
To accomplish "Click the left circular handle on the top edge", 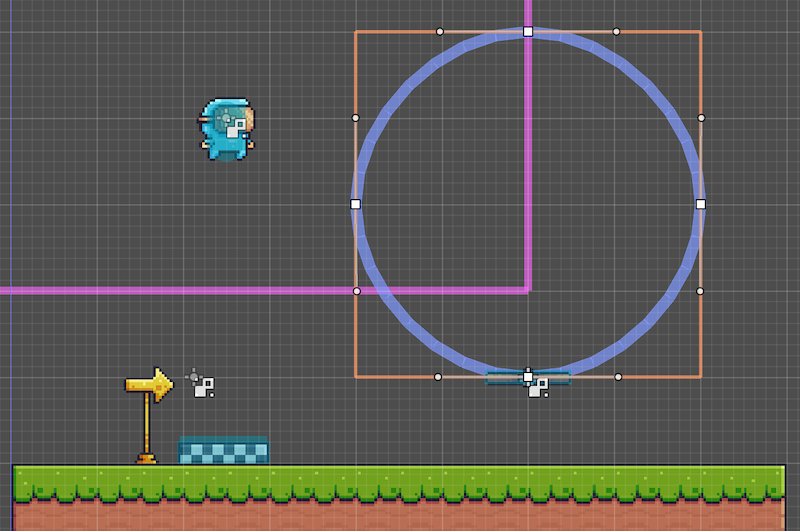I will pyautogui.click(x=440, y=31).
